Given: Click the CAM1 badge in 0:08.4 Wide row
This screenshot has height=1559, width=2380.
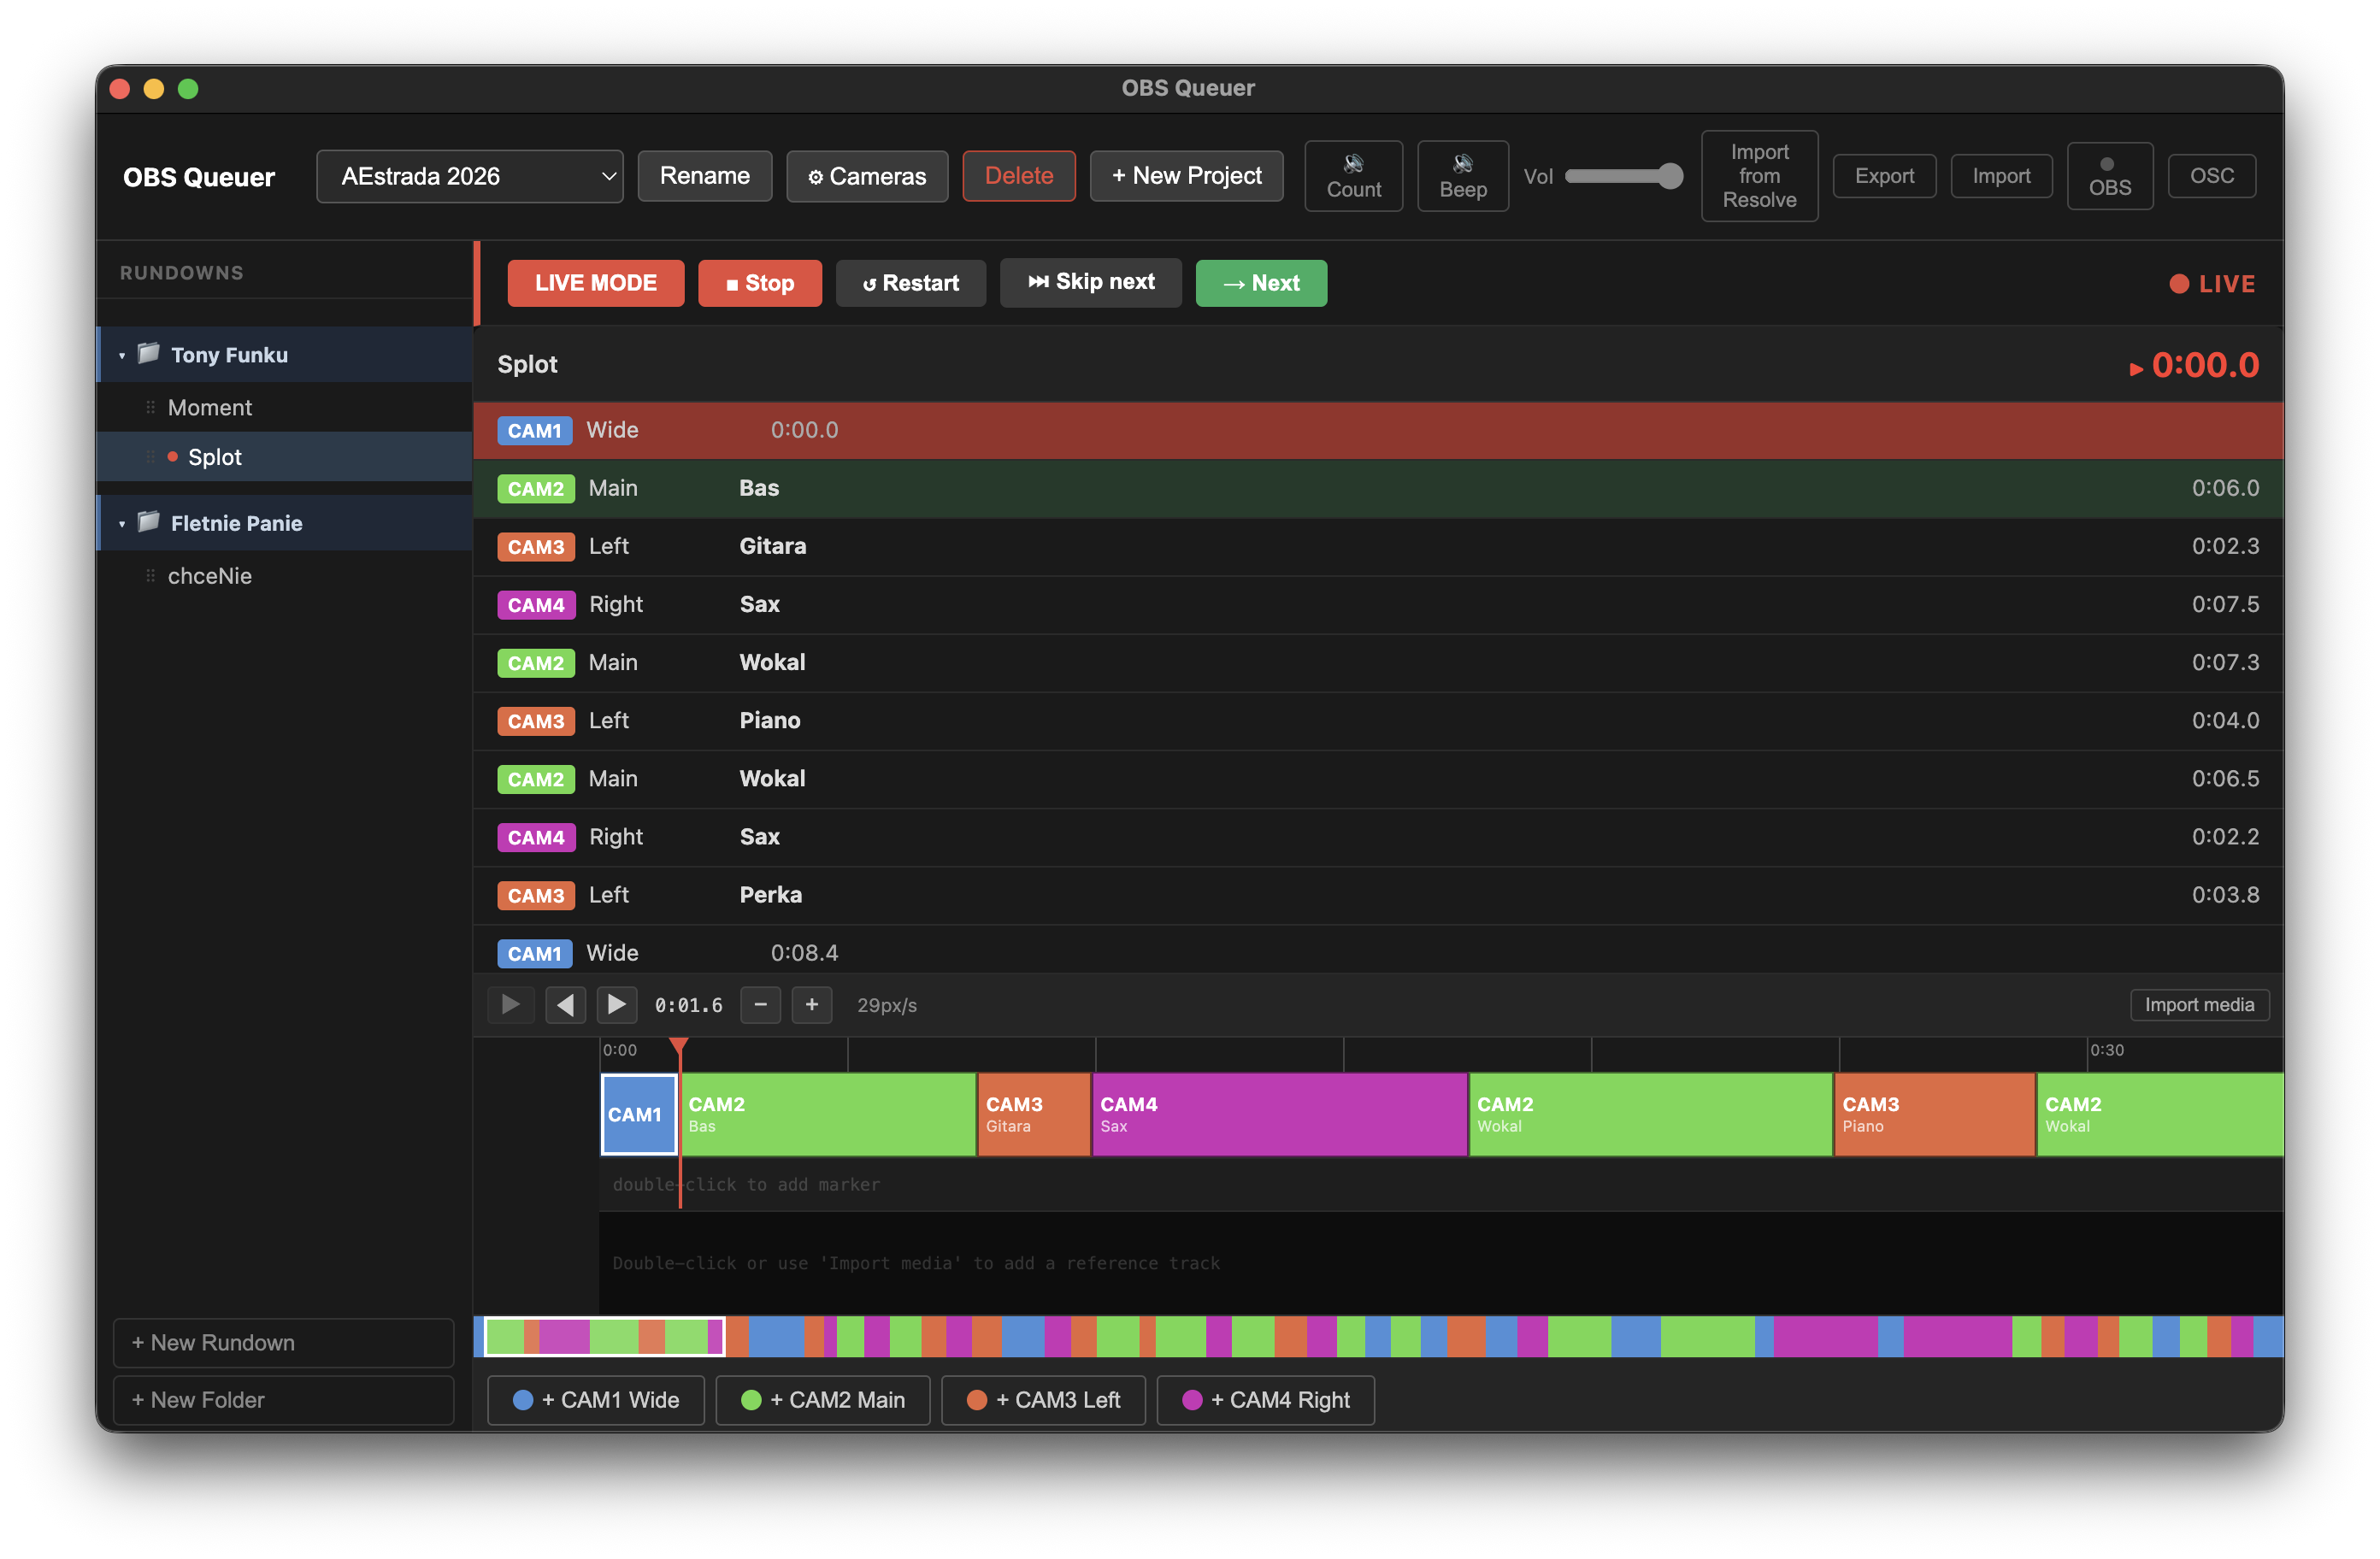Looking at the screenshot, I should pos(535,954).
